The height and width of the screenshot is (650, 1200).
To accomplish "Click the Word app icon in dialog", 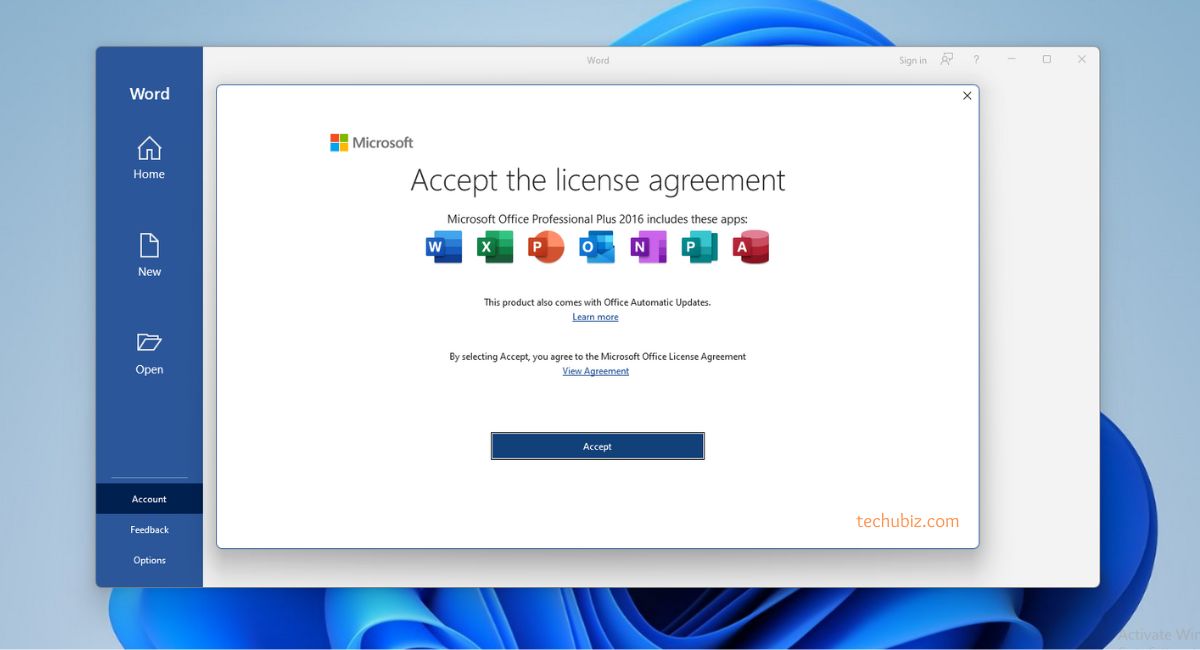I will click(x=444, y=247).
